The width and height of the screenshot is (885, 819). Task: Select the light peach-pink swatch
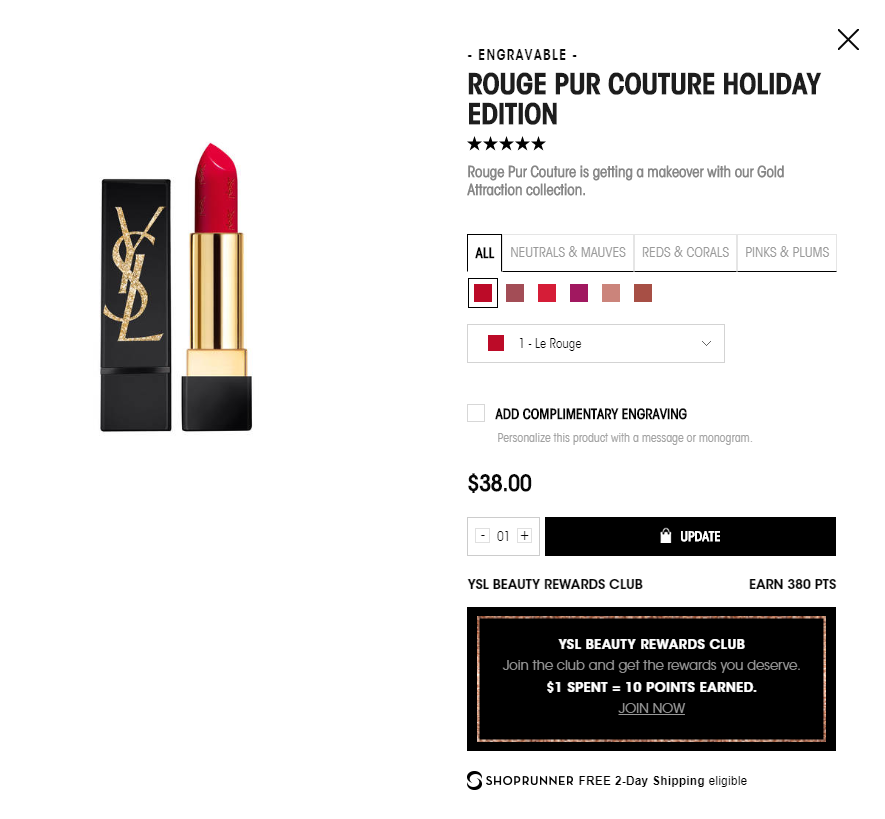pos(611,293)
